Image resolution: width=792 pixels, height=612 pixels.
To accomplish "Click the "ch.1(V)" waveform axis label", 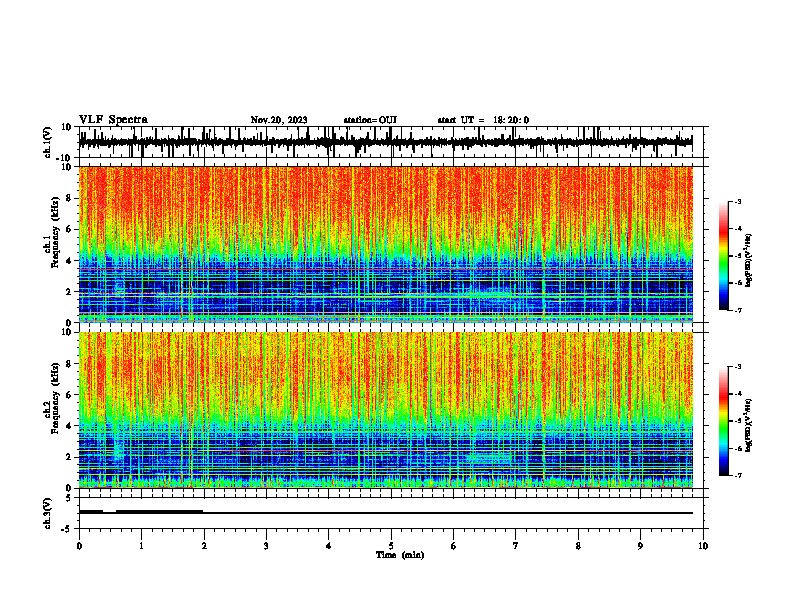I will 48,142.
